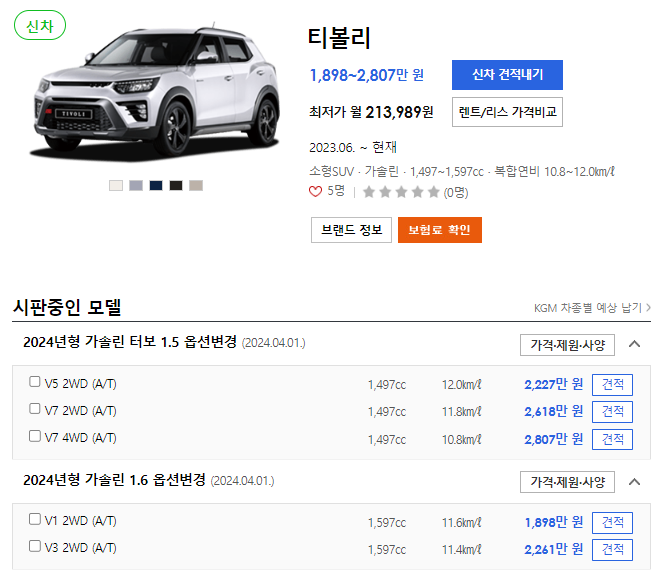Click the 2024년형 가솔린 1.6 옵션변경 heading
Screen dimensions: 663x587
(114, 480)
